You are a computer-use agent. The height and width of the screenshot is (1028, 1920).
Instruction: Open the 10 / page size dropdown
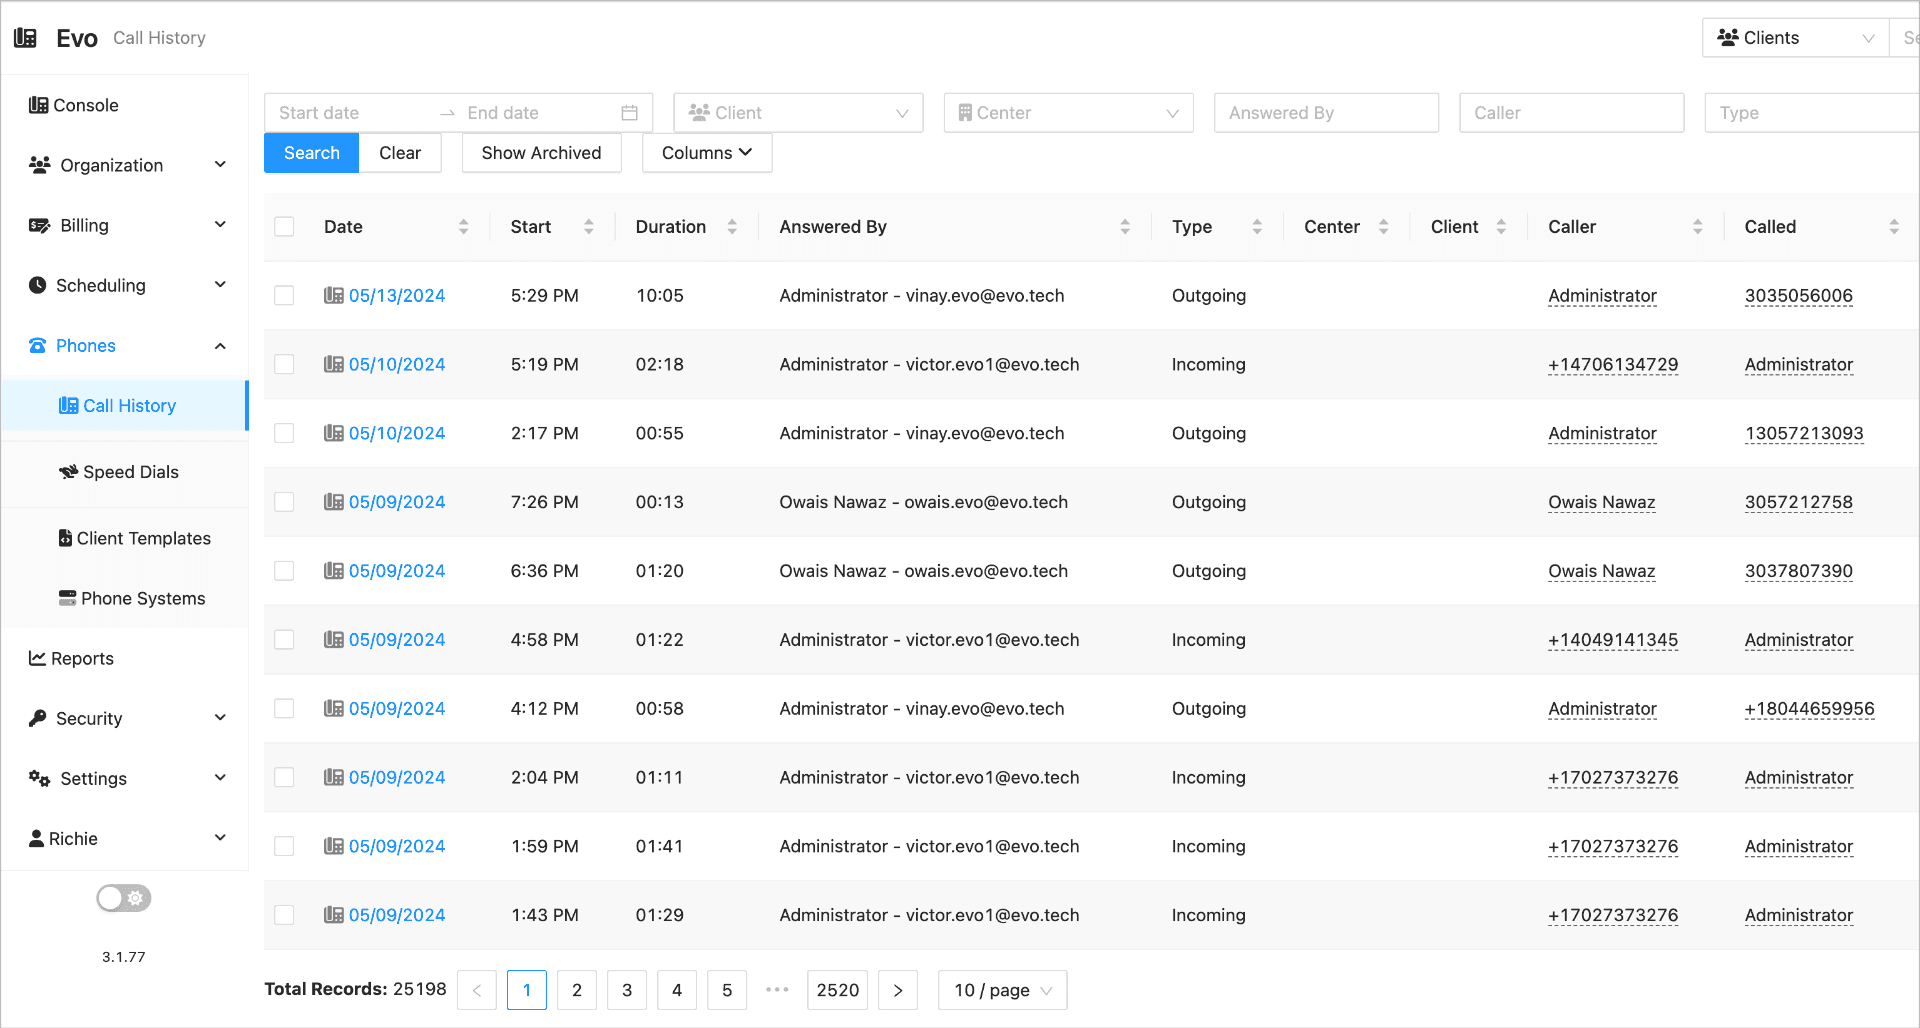click(x=1002, y=990)
